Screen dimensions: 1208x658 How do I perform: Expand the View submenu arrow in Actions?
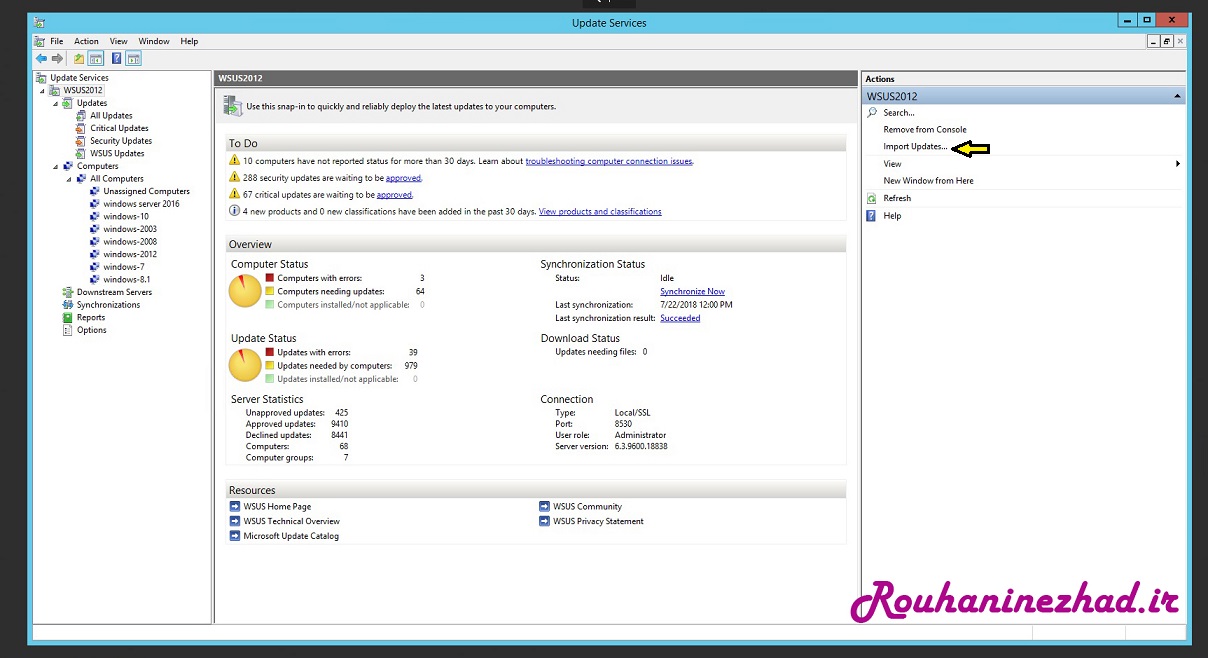pos(1178,164)
